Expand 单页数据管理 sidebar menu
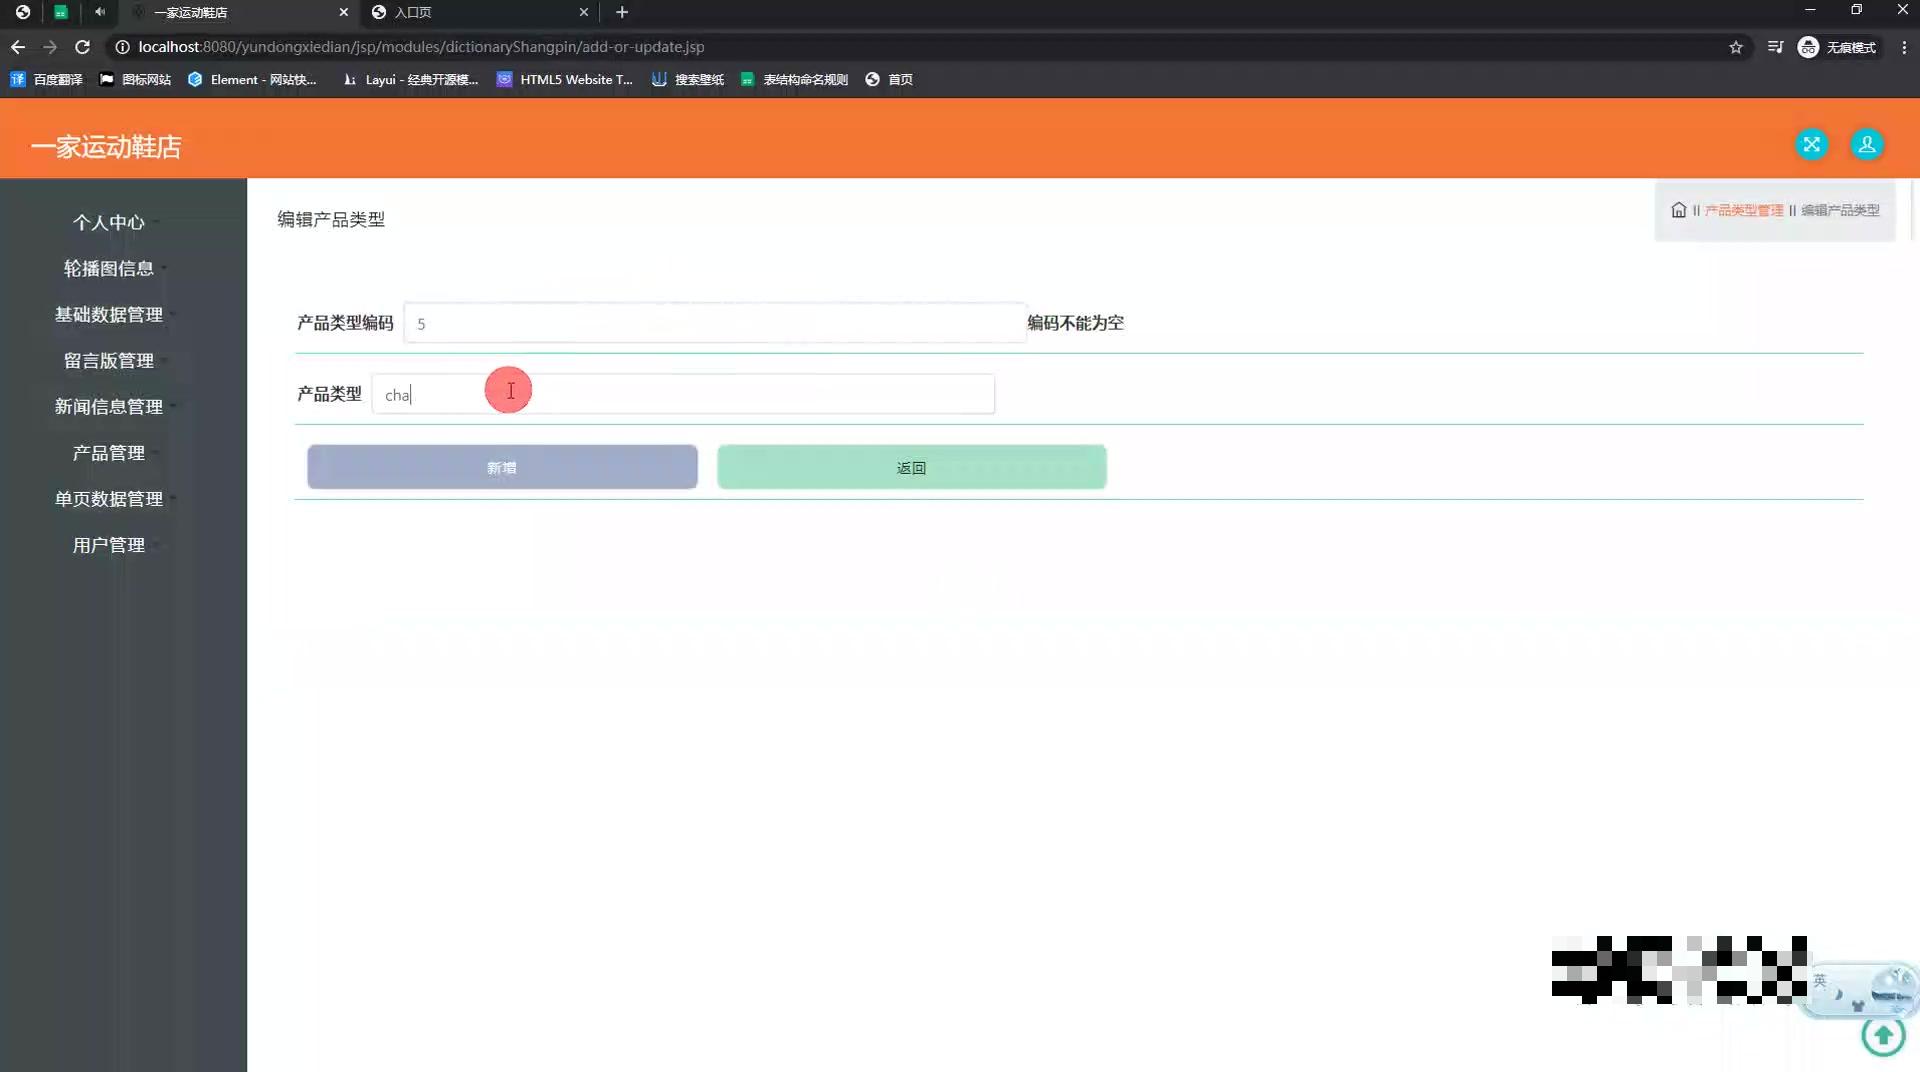The width and height of the screenshot is (1920, 1072). click(x=109, y=499)
